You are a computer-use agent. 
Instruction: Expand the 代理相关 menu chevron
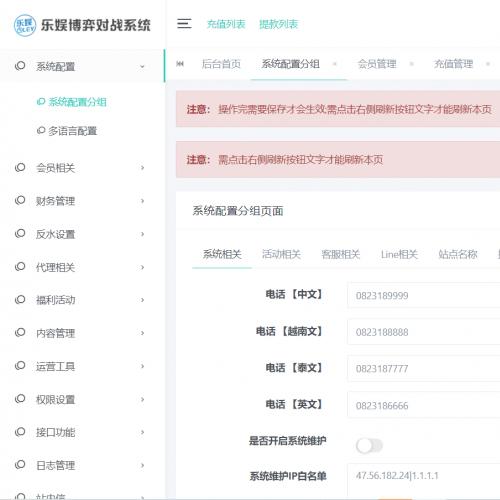click(x=142, y=267)
